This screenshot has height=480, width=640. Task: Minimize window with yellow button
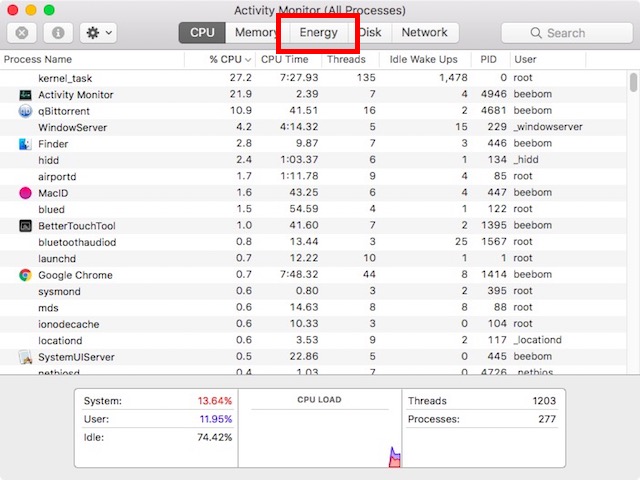coord(31,10)
